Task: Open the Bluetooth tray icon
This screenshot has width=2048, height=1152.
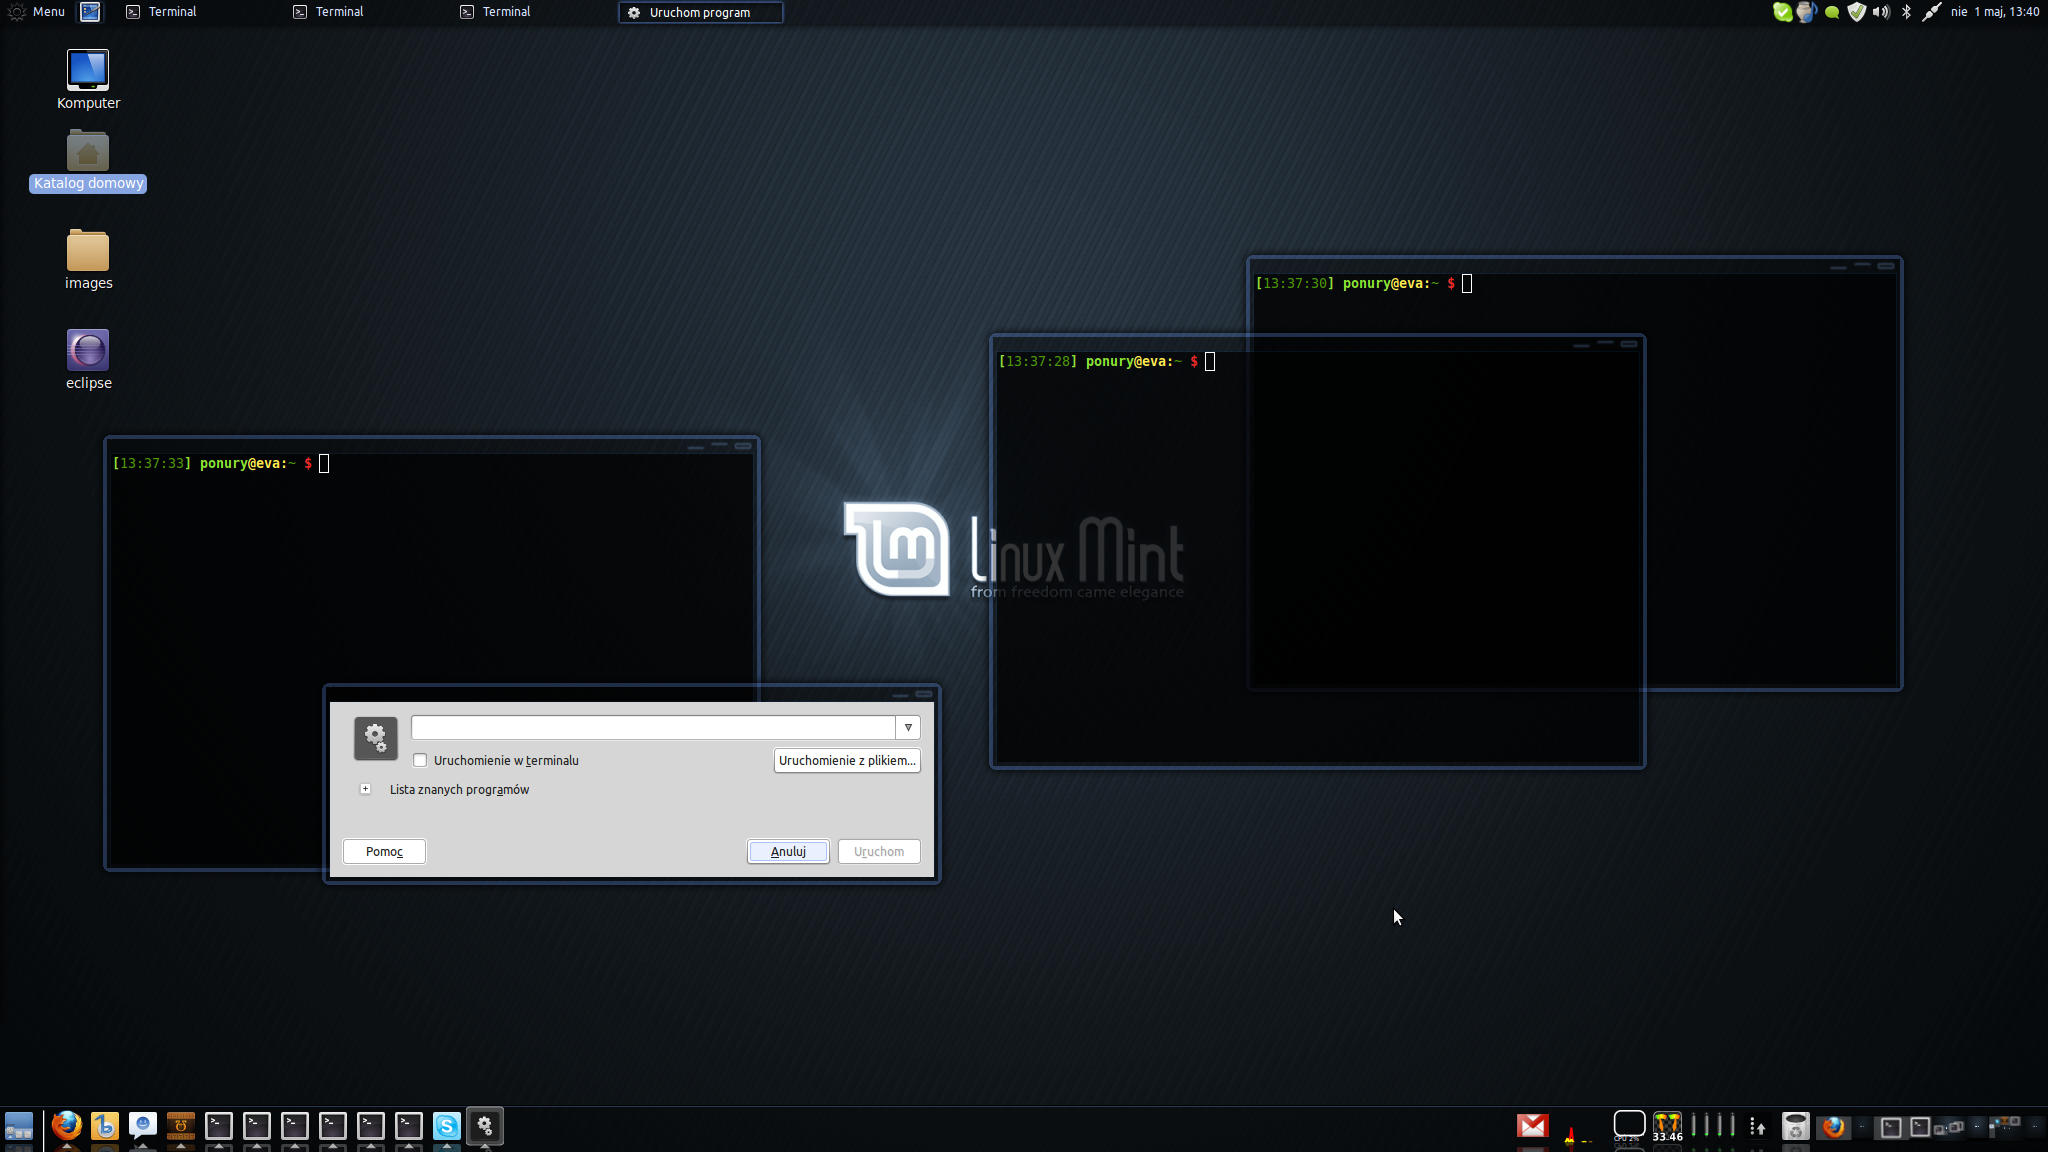Action: tap(1906, 12)
